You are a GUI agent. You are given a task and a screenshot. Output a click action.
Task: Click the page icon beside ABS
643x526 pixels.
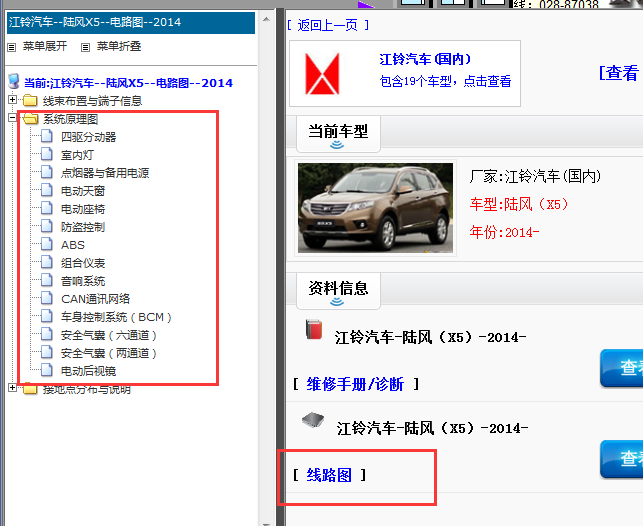(x=47, y=244)
